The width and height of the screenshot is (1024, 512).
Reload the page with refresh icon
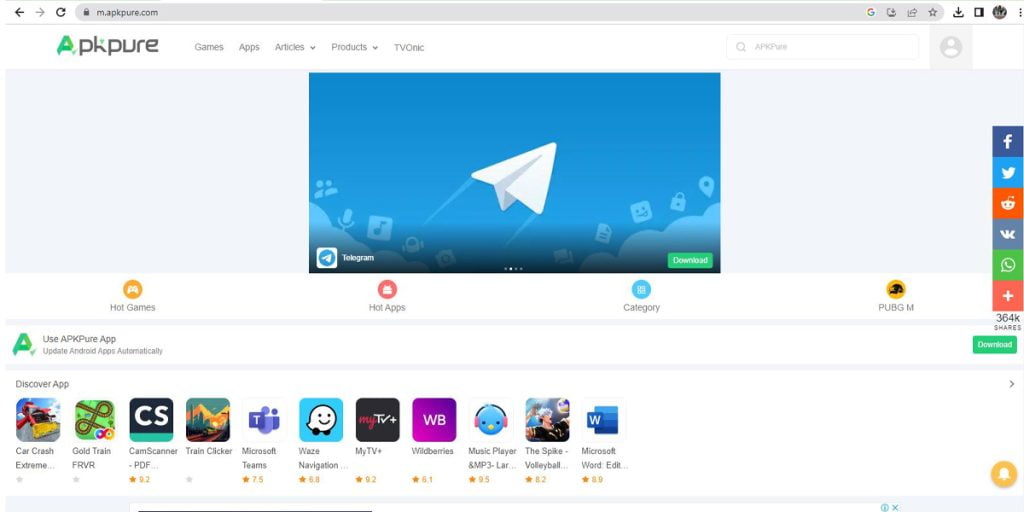[x=61, y=12]
